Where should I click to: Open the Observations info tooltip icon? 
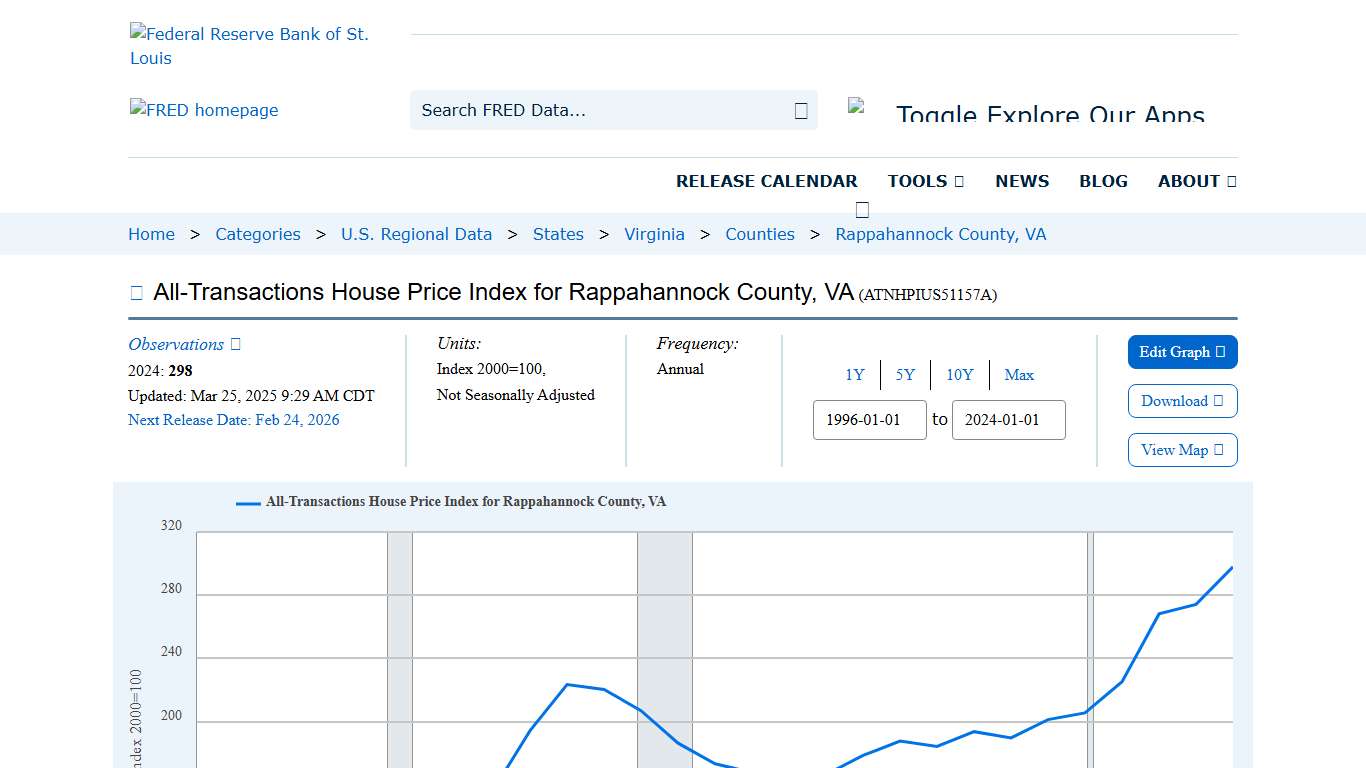[234, 344]
